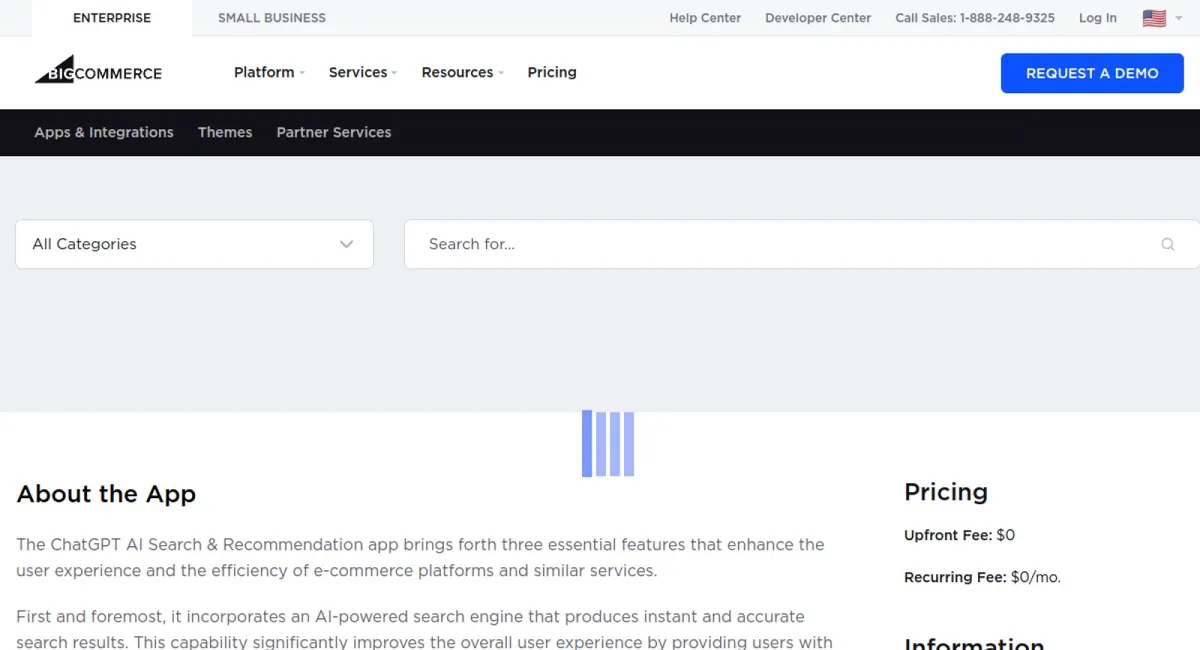
Task: Visit the Developer Center
Action: pos(818,17)
